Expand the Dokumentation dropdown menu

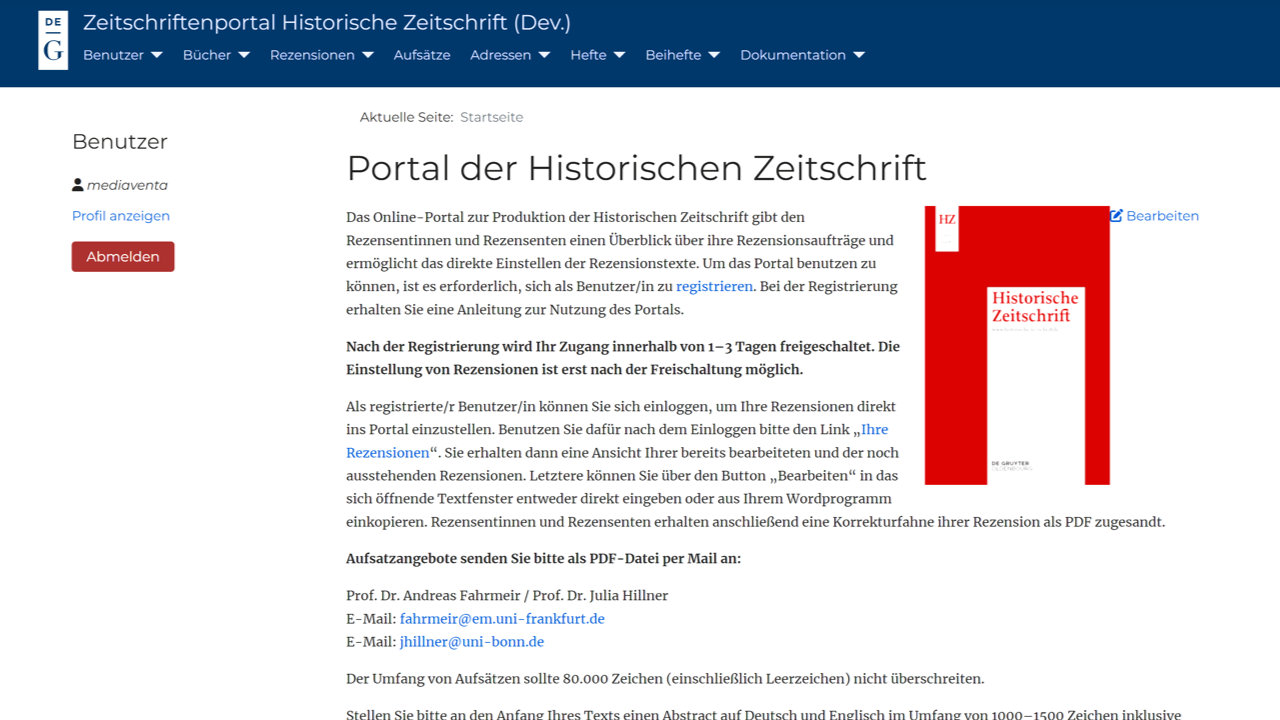pyautogui.click(x=802, y=55)
